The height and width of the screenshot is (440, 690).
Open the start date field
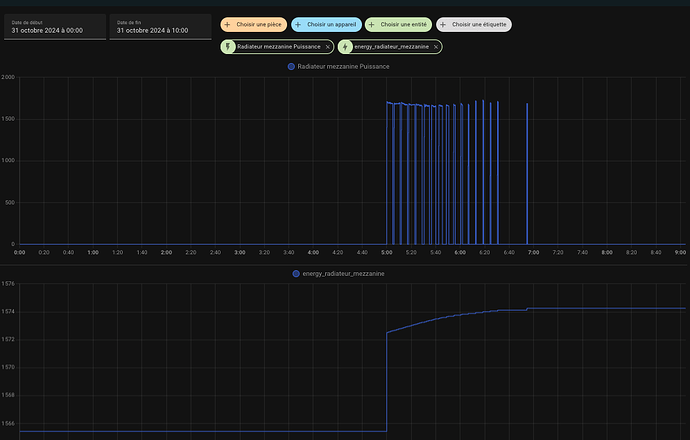click(55, 27)
